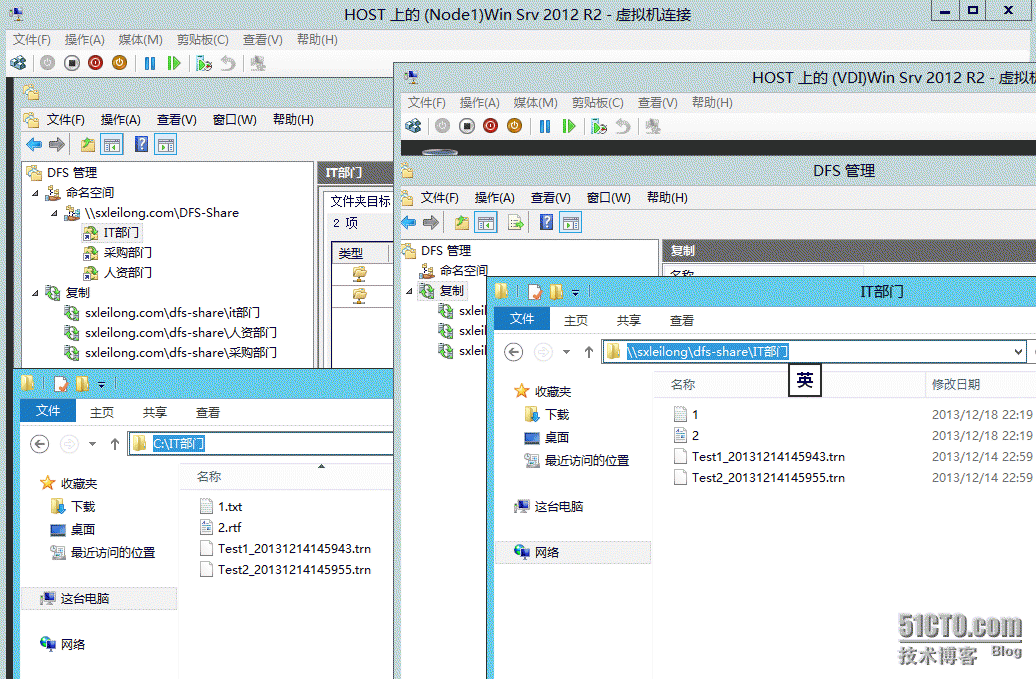This screenshot has height=679, width=1036.
Task: Click the Revert icon in the Node1 VM toolbar
Action: coord(228,63)
